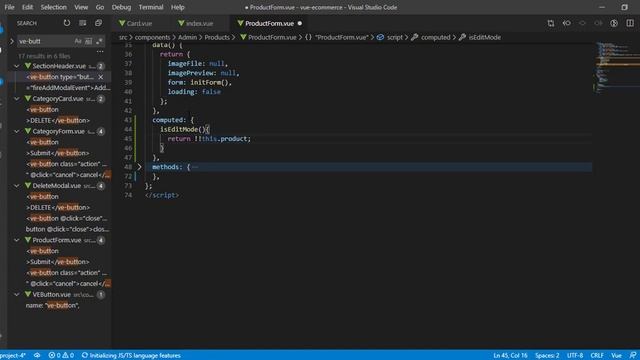This screenshot has width=640, height=360.
Task: Click Initializing JS/TS language features status
Action: 131,356
